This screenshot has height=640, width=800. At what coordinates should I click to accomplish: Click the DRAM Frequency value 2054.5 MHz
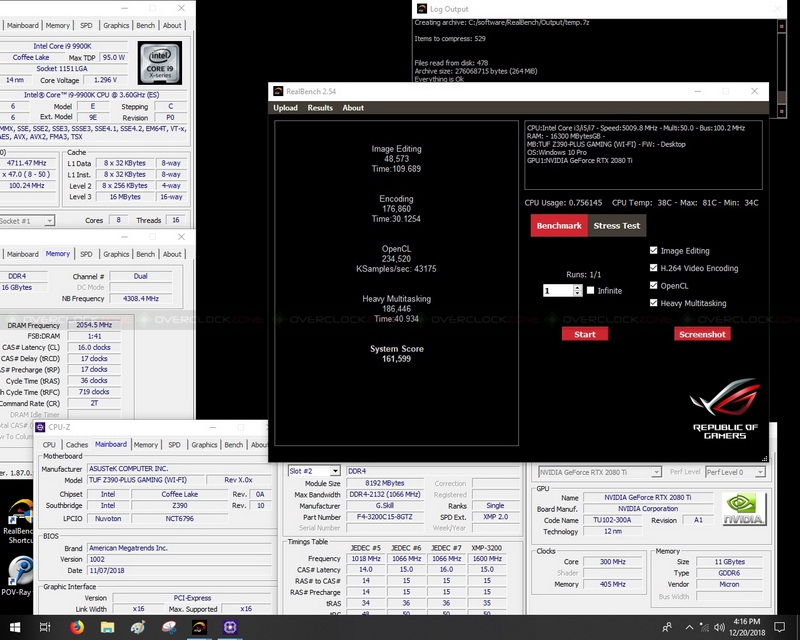[94, 325]
